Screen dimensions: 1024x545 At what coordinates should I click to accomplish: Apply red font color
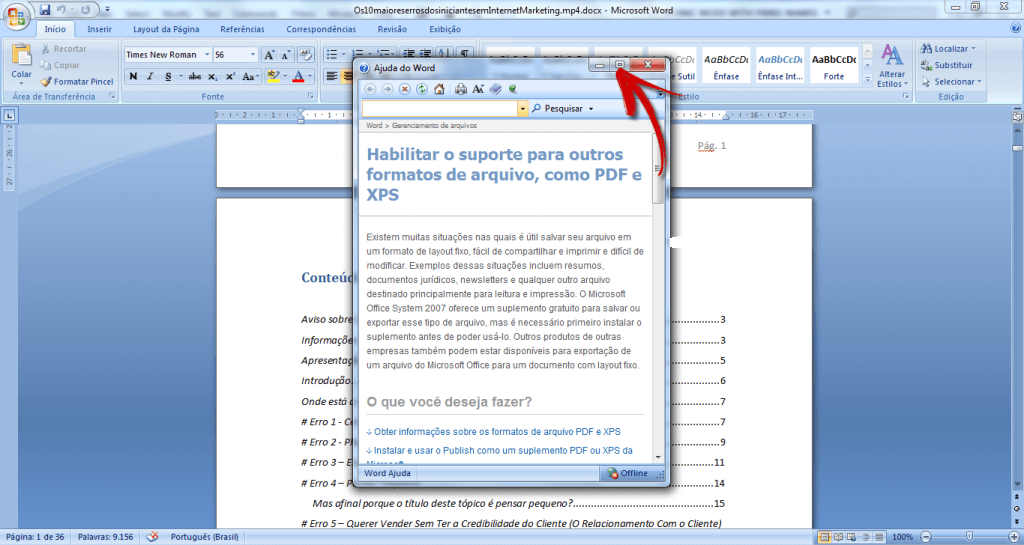(x=298, y=76)
